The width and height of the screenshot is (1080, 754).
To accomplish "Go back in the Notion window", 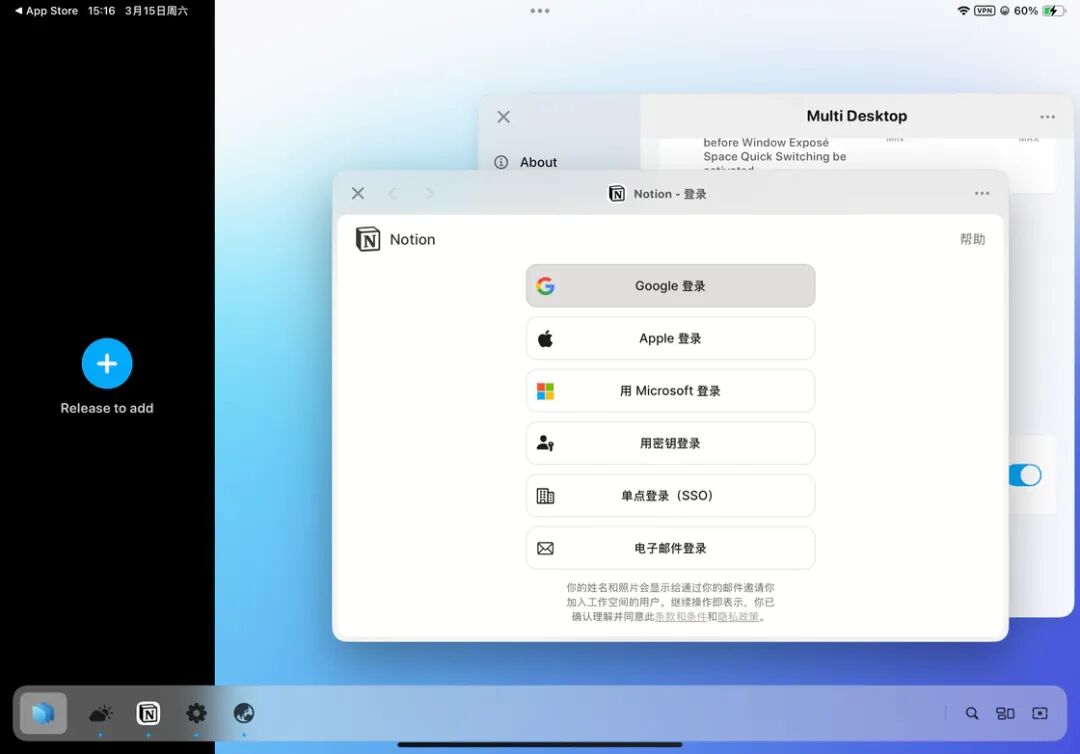I will click(393, 193).
